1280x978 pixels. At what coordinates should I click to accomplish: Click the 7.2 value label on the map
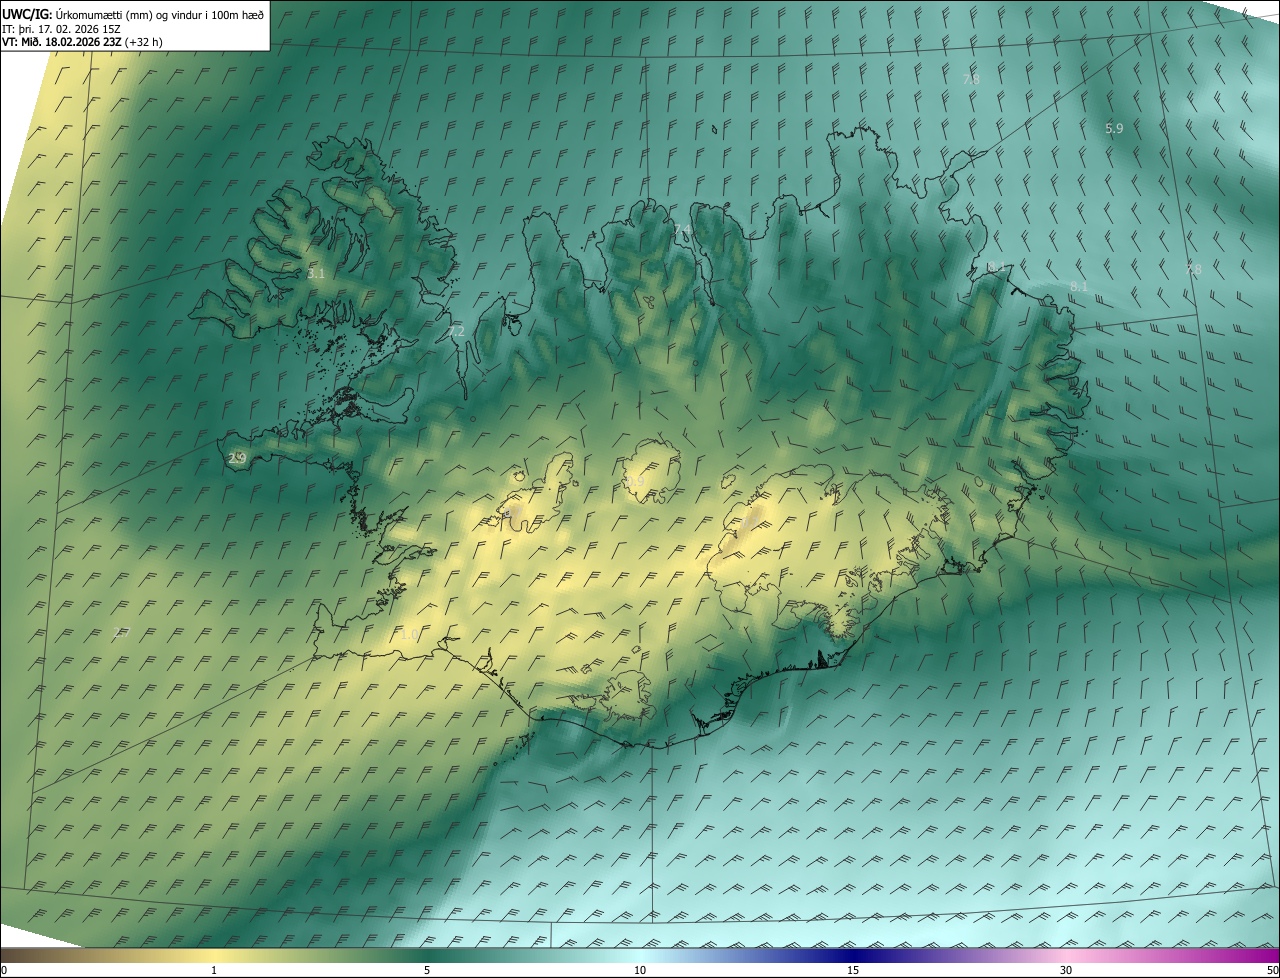456,331
